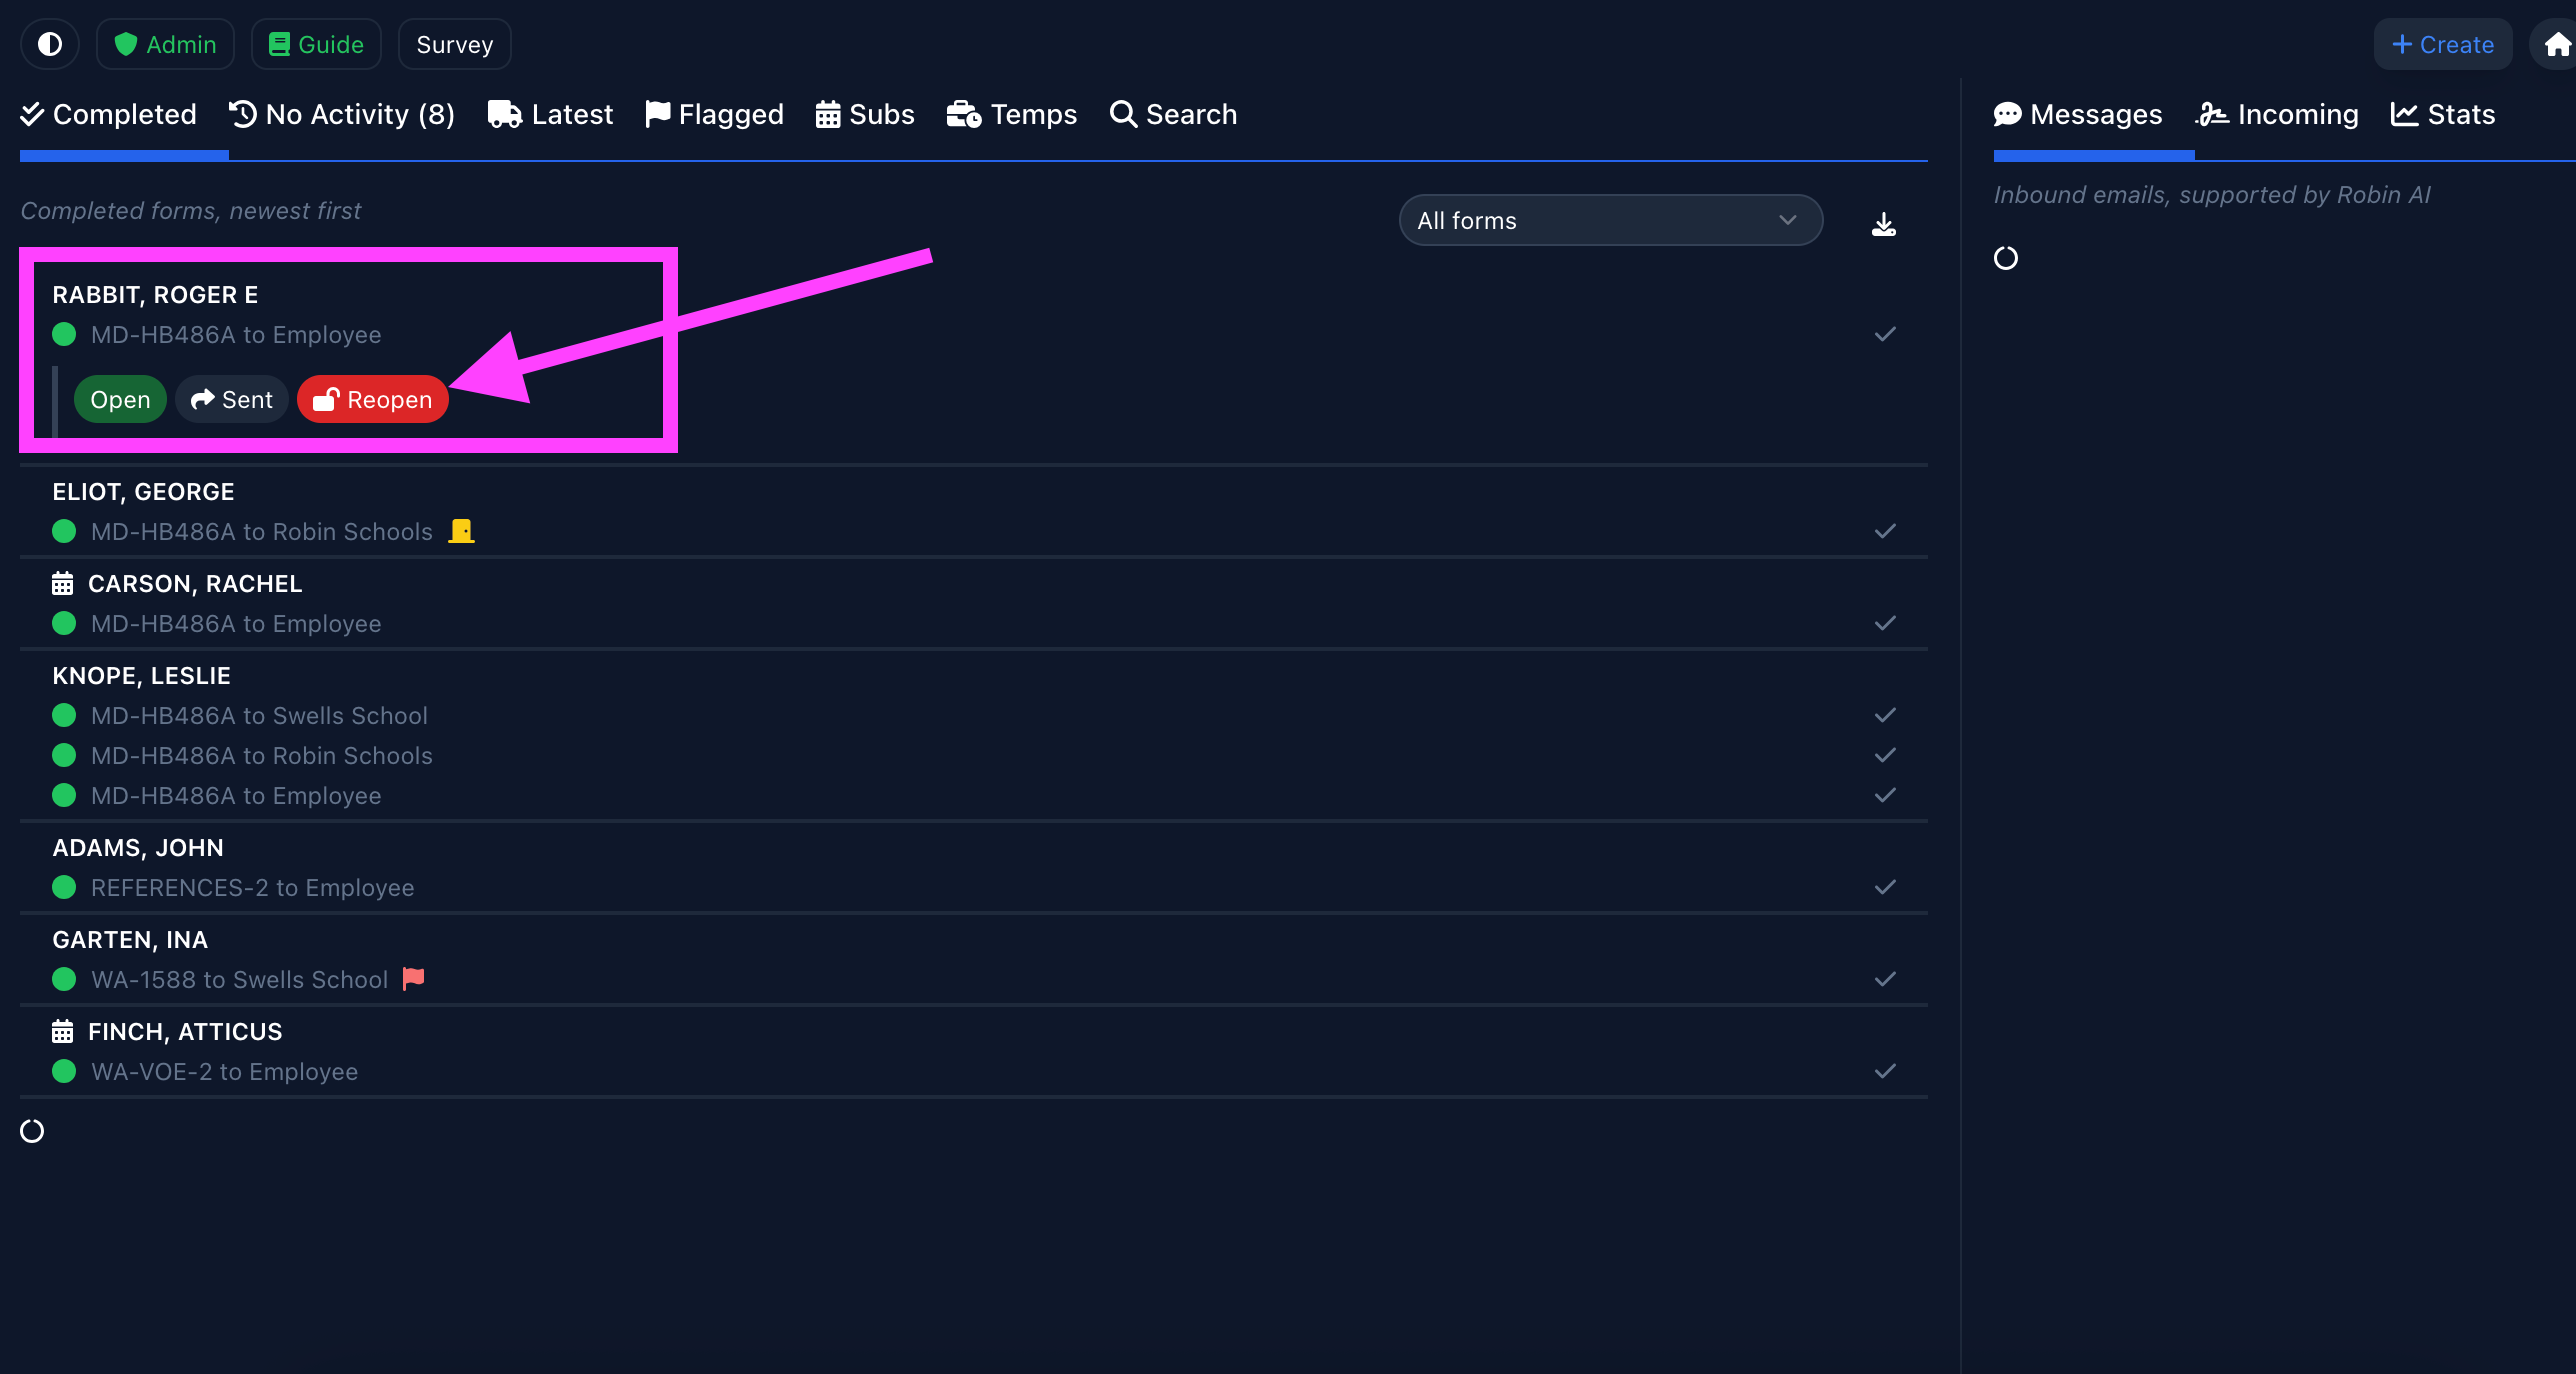This screenshot has height=1374, width=2576.
Task: Open the Incoming tab
Action: coord(2277,114)
